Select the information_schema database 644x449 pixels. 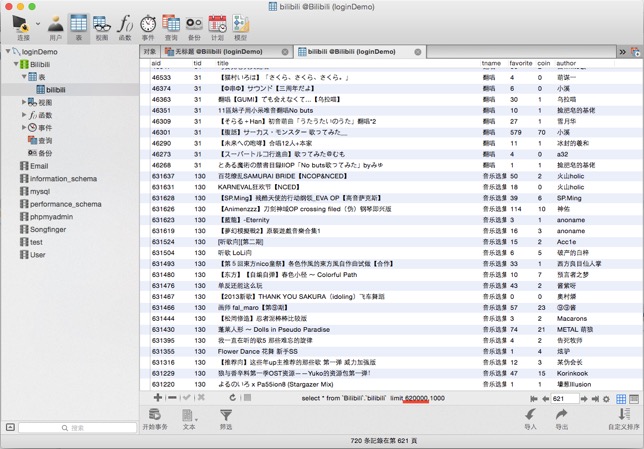click(58, 178)
